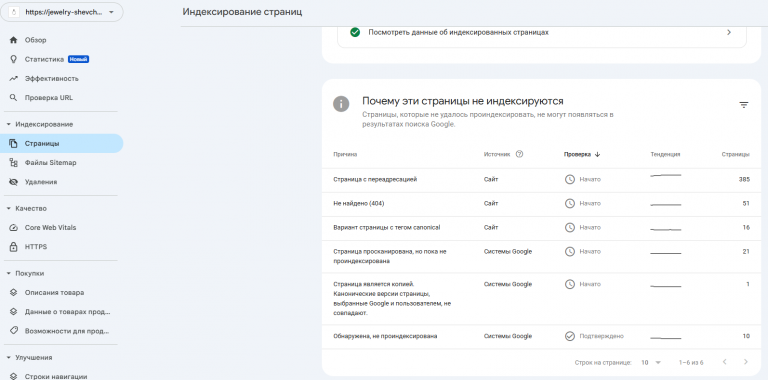Click the help icon next to Источник
Image resolution: width=768 pixels, height=380 pixels.
pyautogui.click(x=520, y=154)
